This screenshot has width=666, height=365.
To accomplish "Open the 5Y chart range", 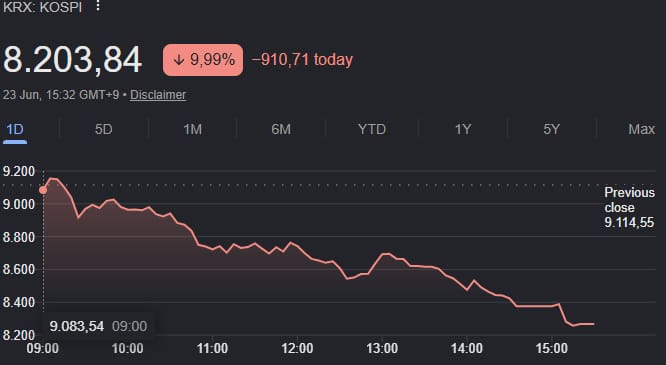I will pyautogui.click(x=551, y=129).
